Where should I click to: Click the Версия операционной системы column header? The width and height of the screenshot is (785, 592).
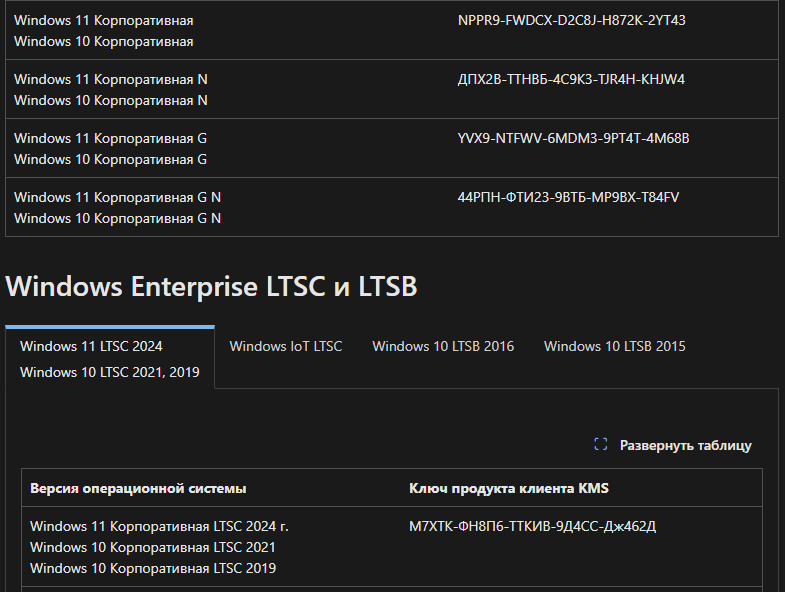pyautogui.click(x=138, y=488)
